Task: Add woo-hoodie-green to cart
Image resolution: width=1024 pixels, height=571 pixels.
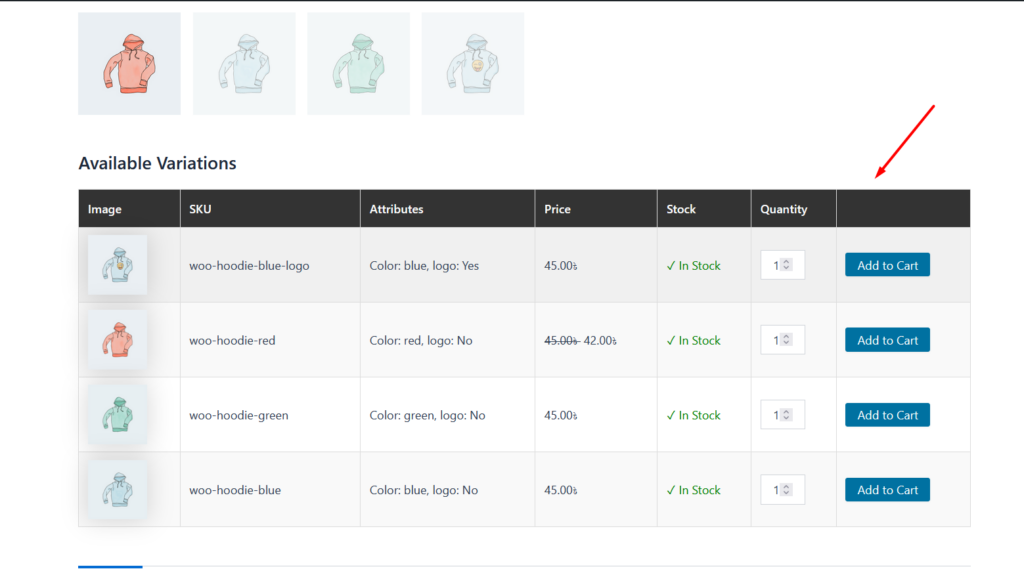Action: click(x=887, y=415)
